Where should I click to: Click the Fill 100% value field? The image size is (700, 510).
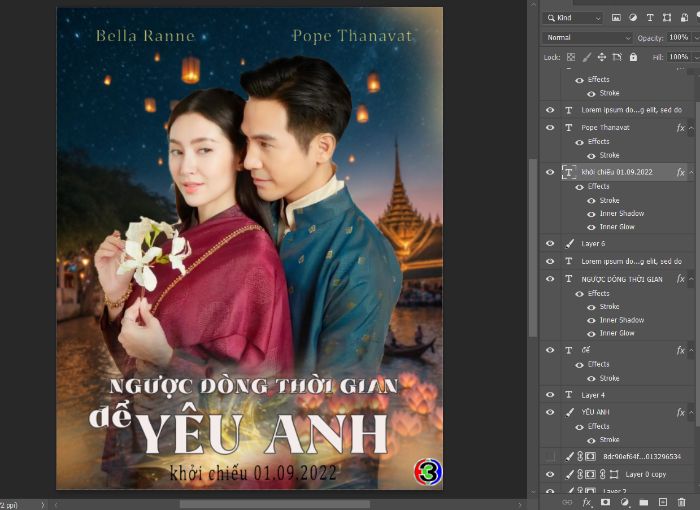point(679,57)
